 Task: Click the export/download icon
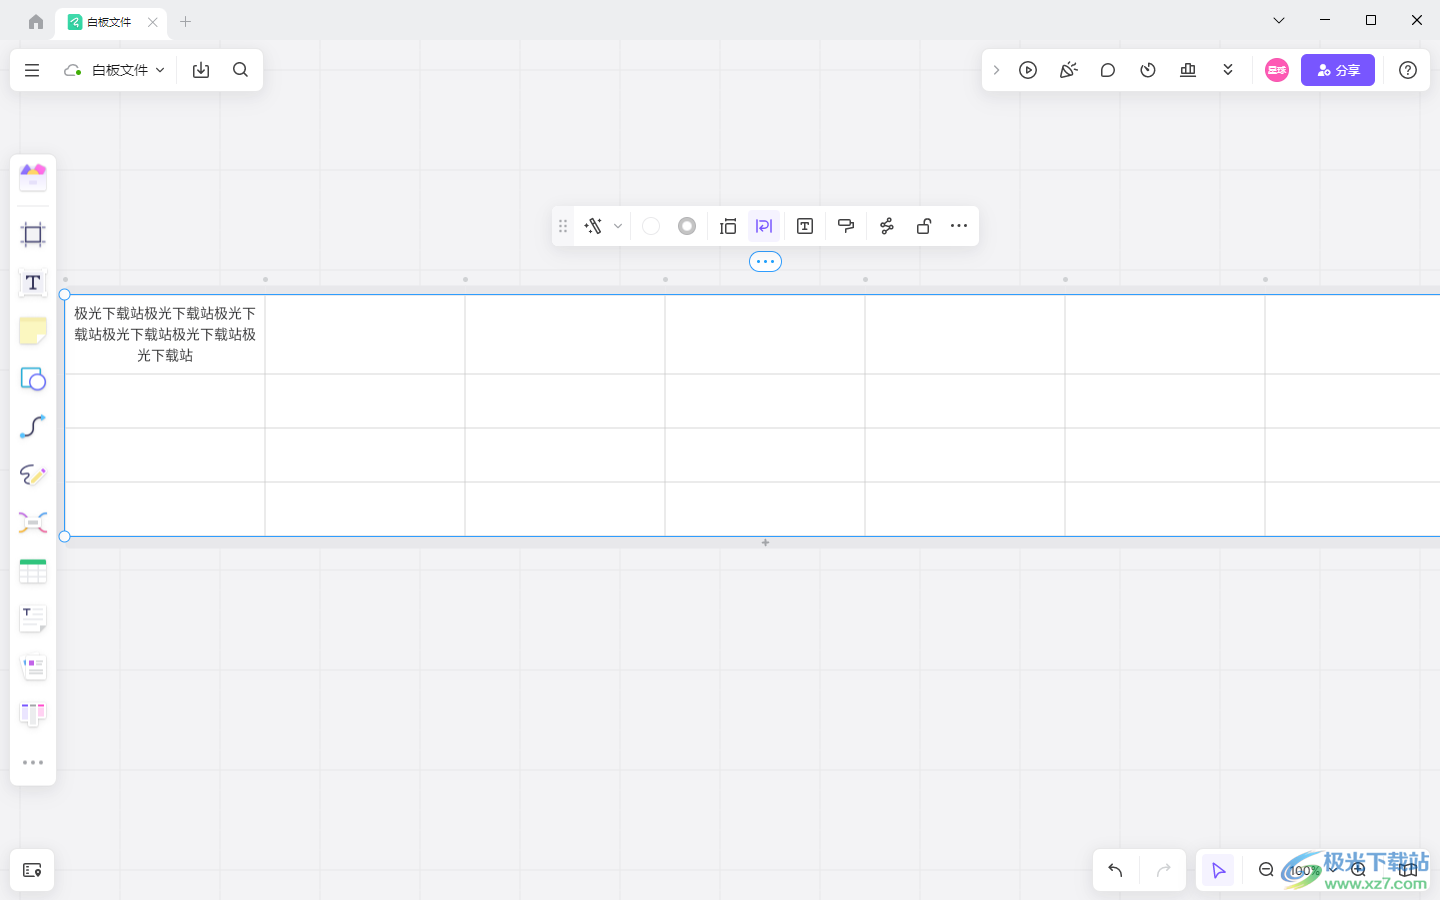point(201,70)
